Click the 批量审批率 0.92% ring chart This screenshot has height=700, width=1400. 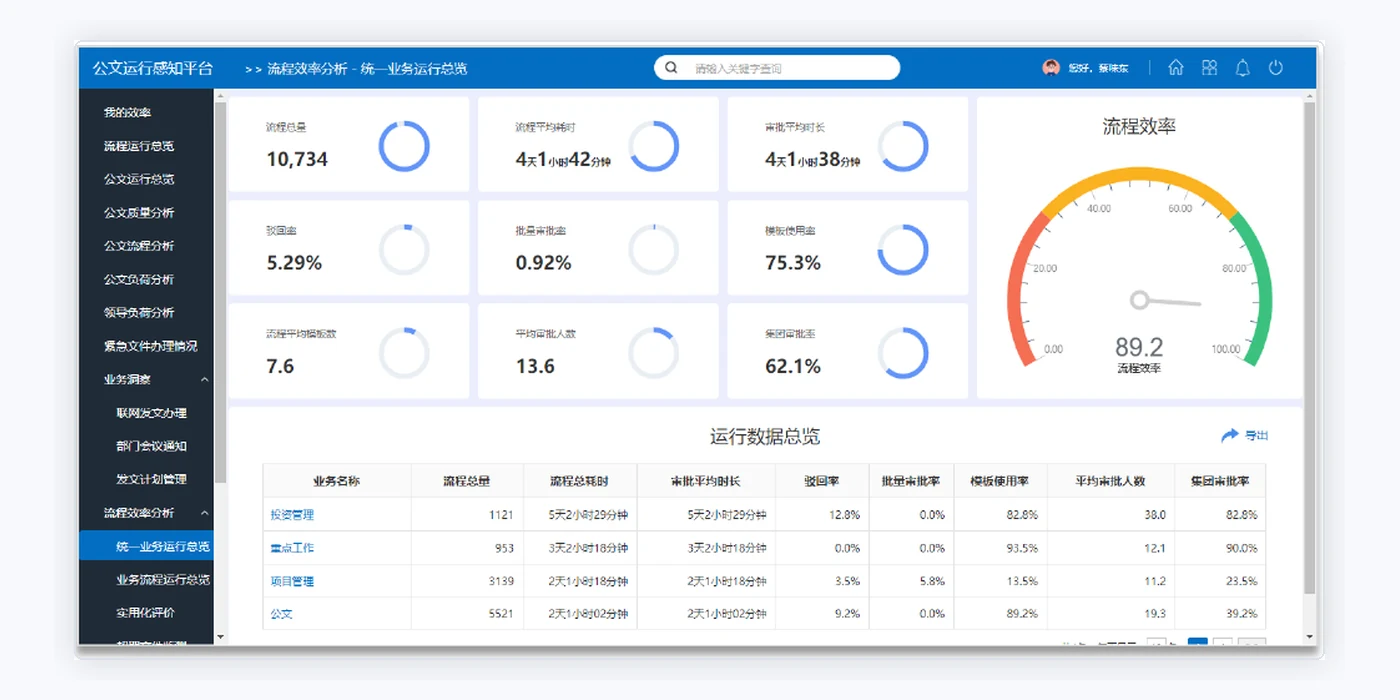[x=654, y=250]
